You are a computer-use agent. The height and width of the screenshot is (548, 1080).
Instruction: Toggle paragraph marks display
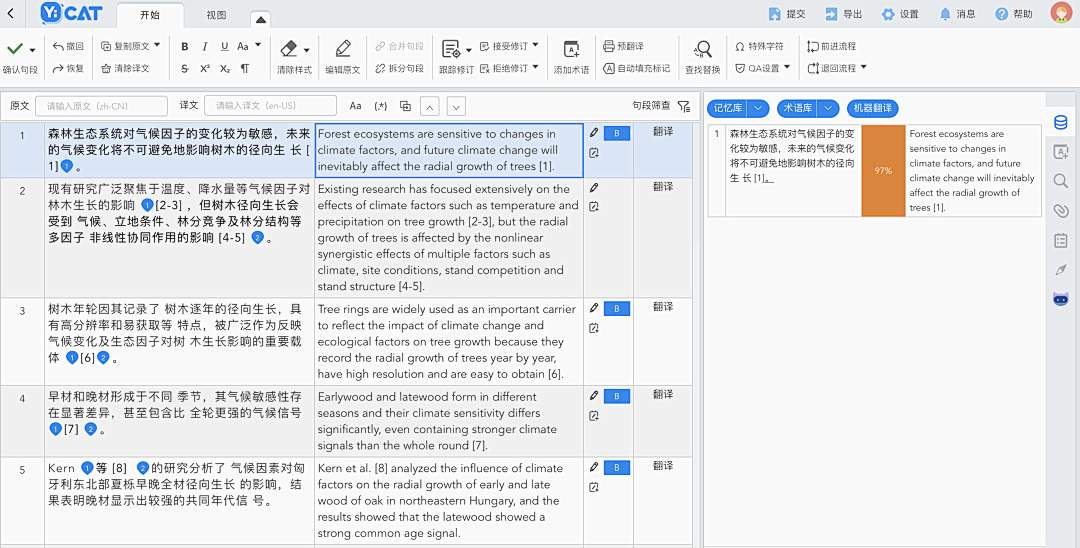coord(245,68)
